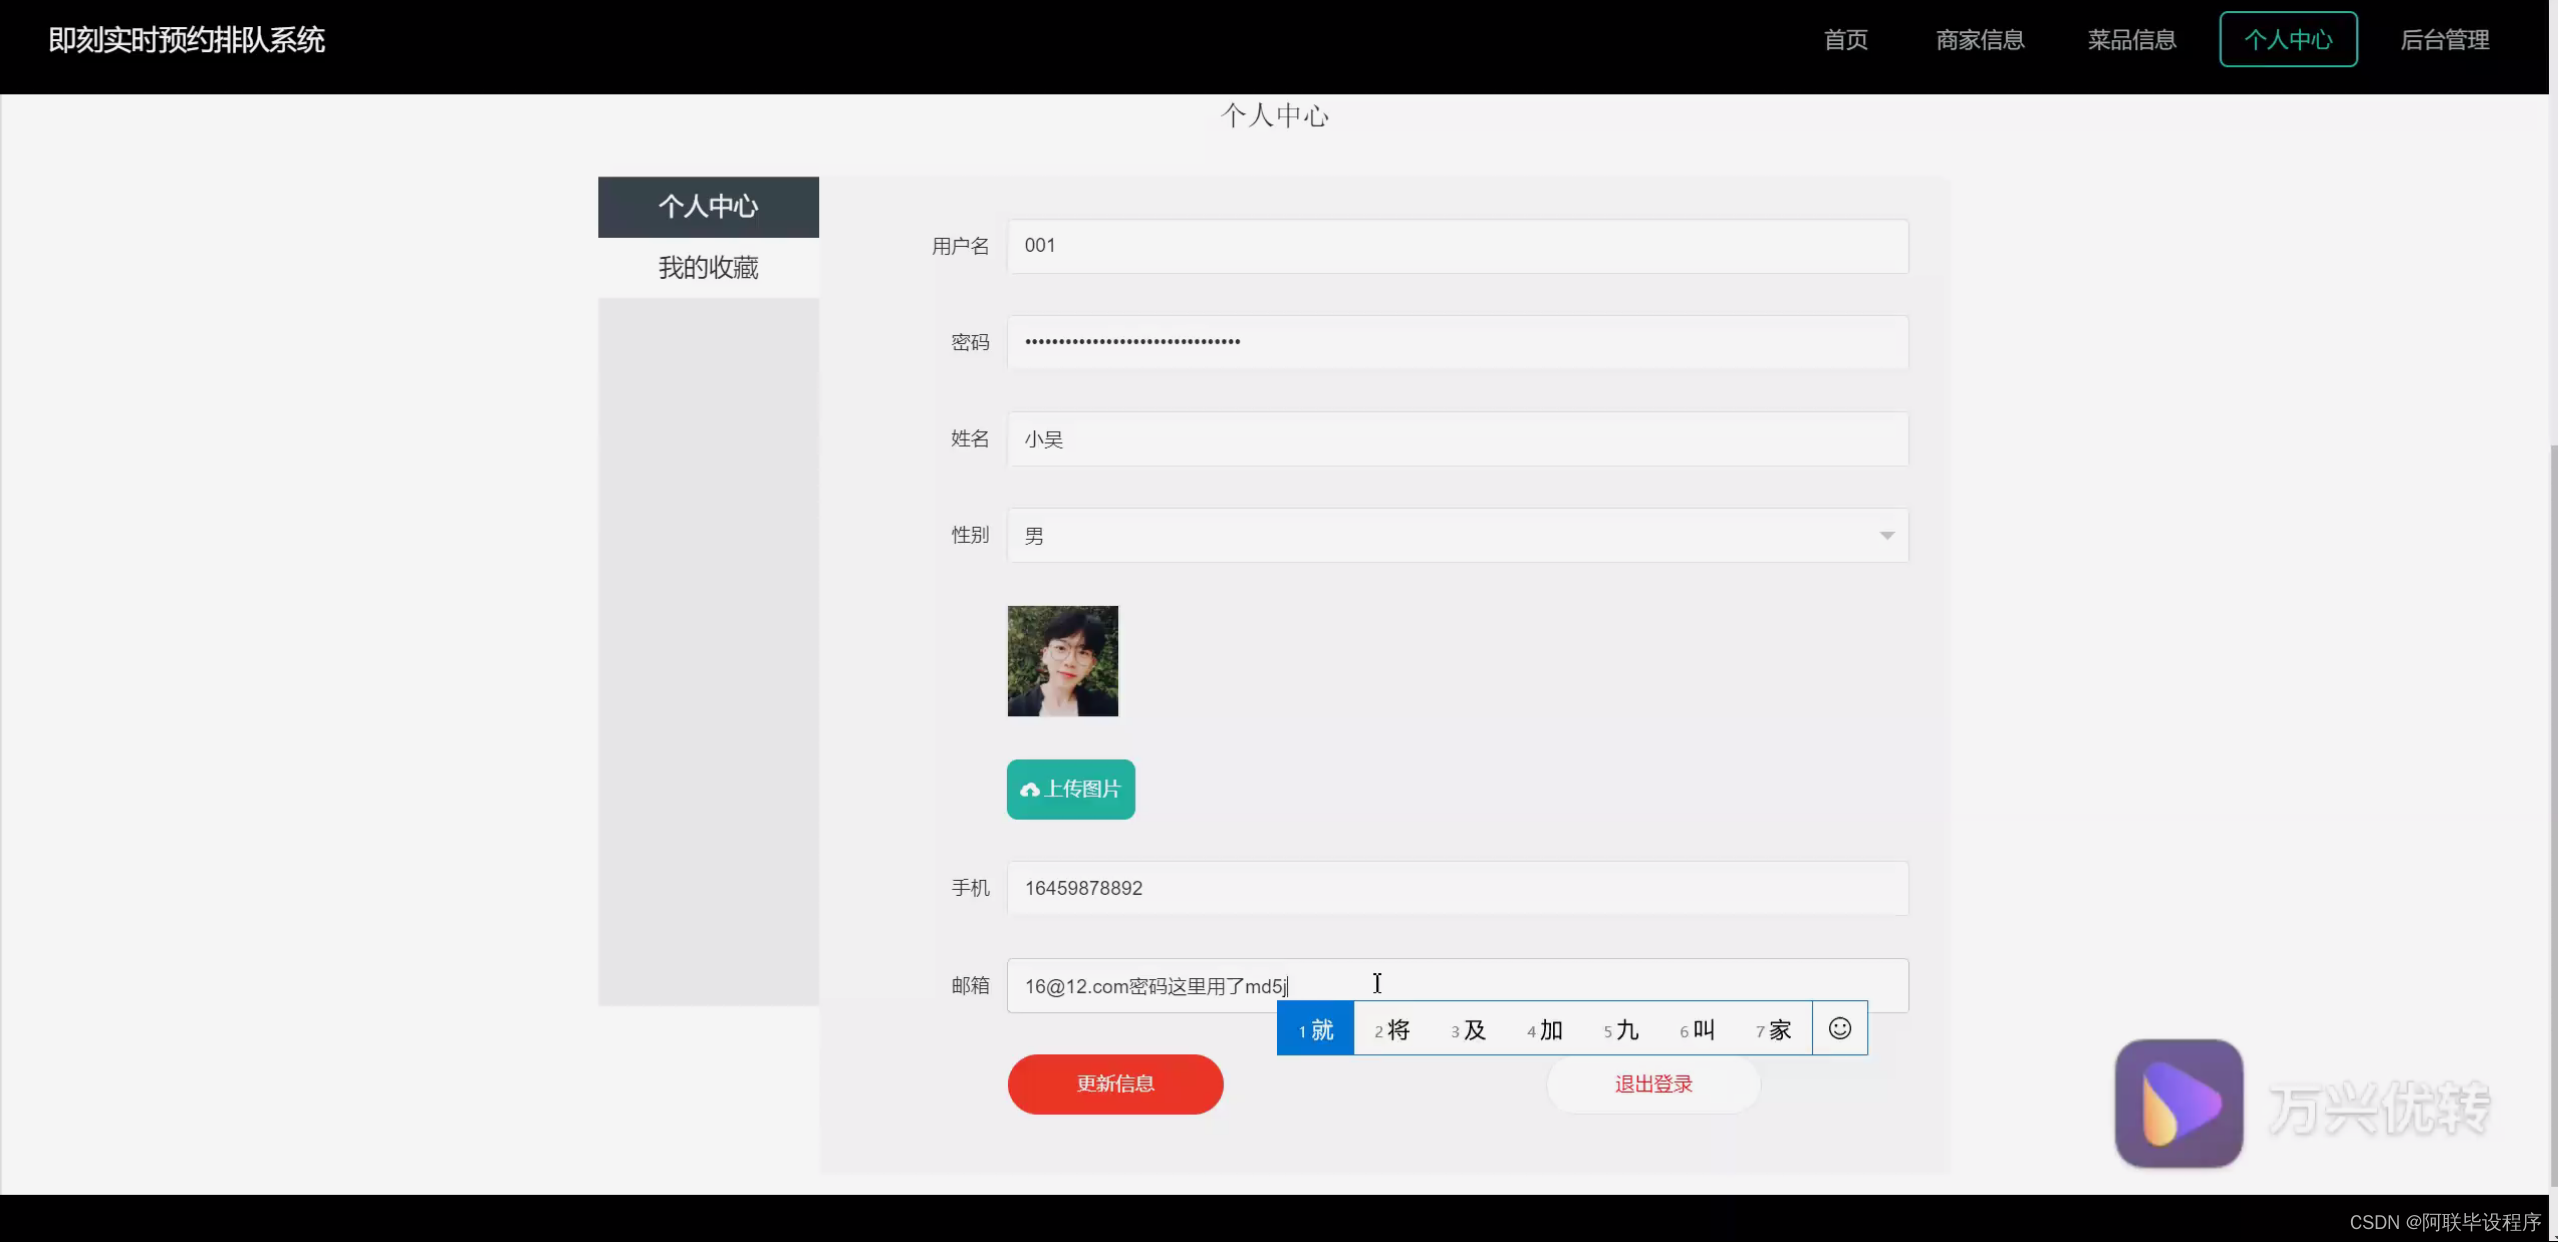
Task: Click the 退出登录 logout button
Action: tap(1652, 1083)
